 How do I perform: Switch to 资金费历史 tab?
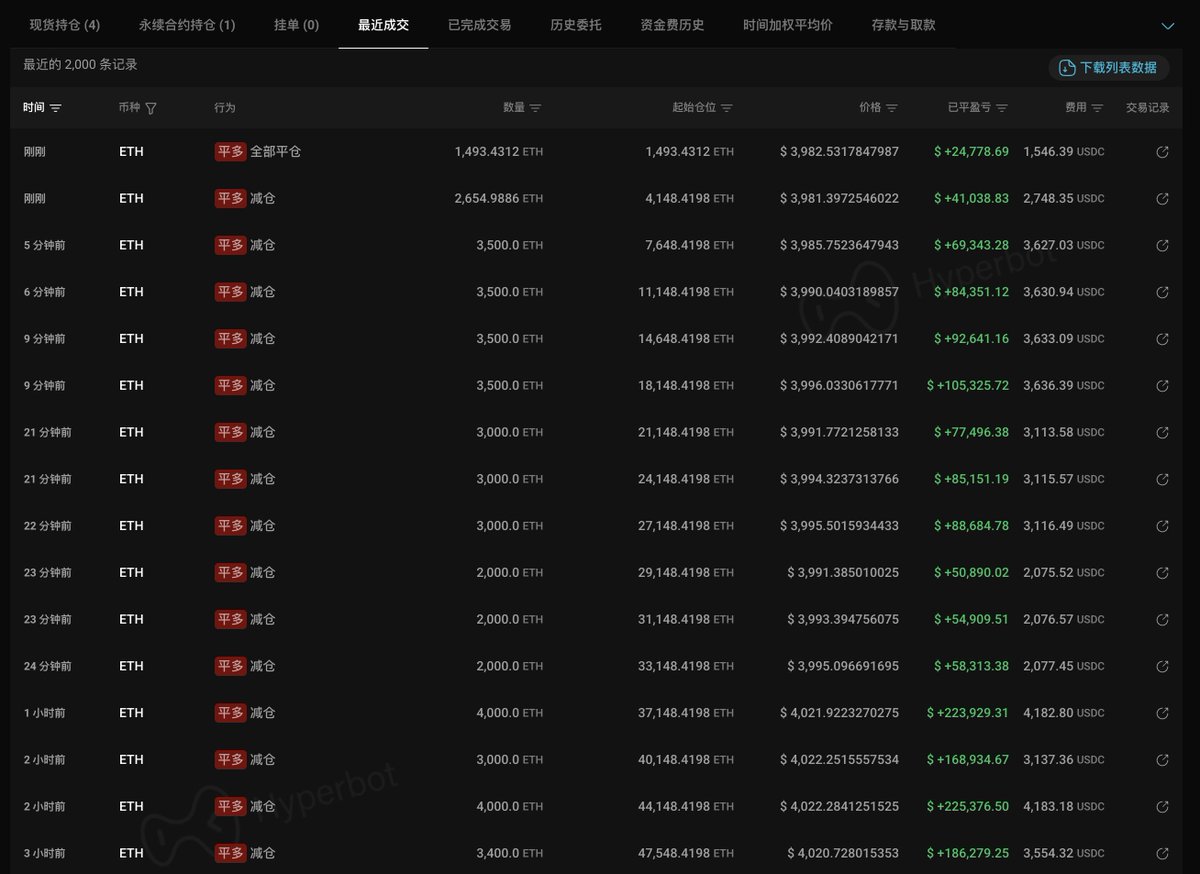[672, 25]
